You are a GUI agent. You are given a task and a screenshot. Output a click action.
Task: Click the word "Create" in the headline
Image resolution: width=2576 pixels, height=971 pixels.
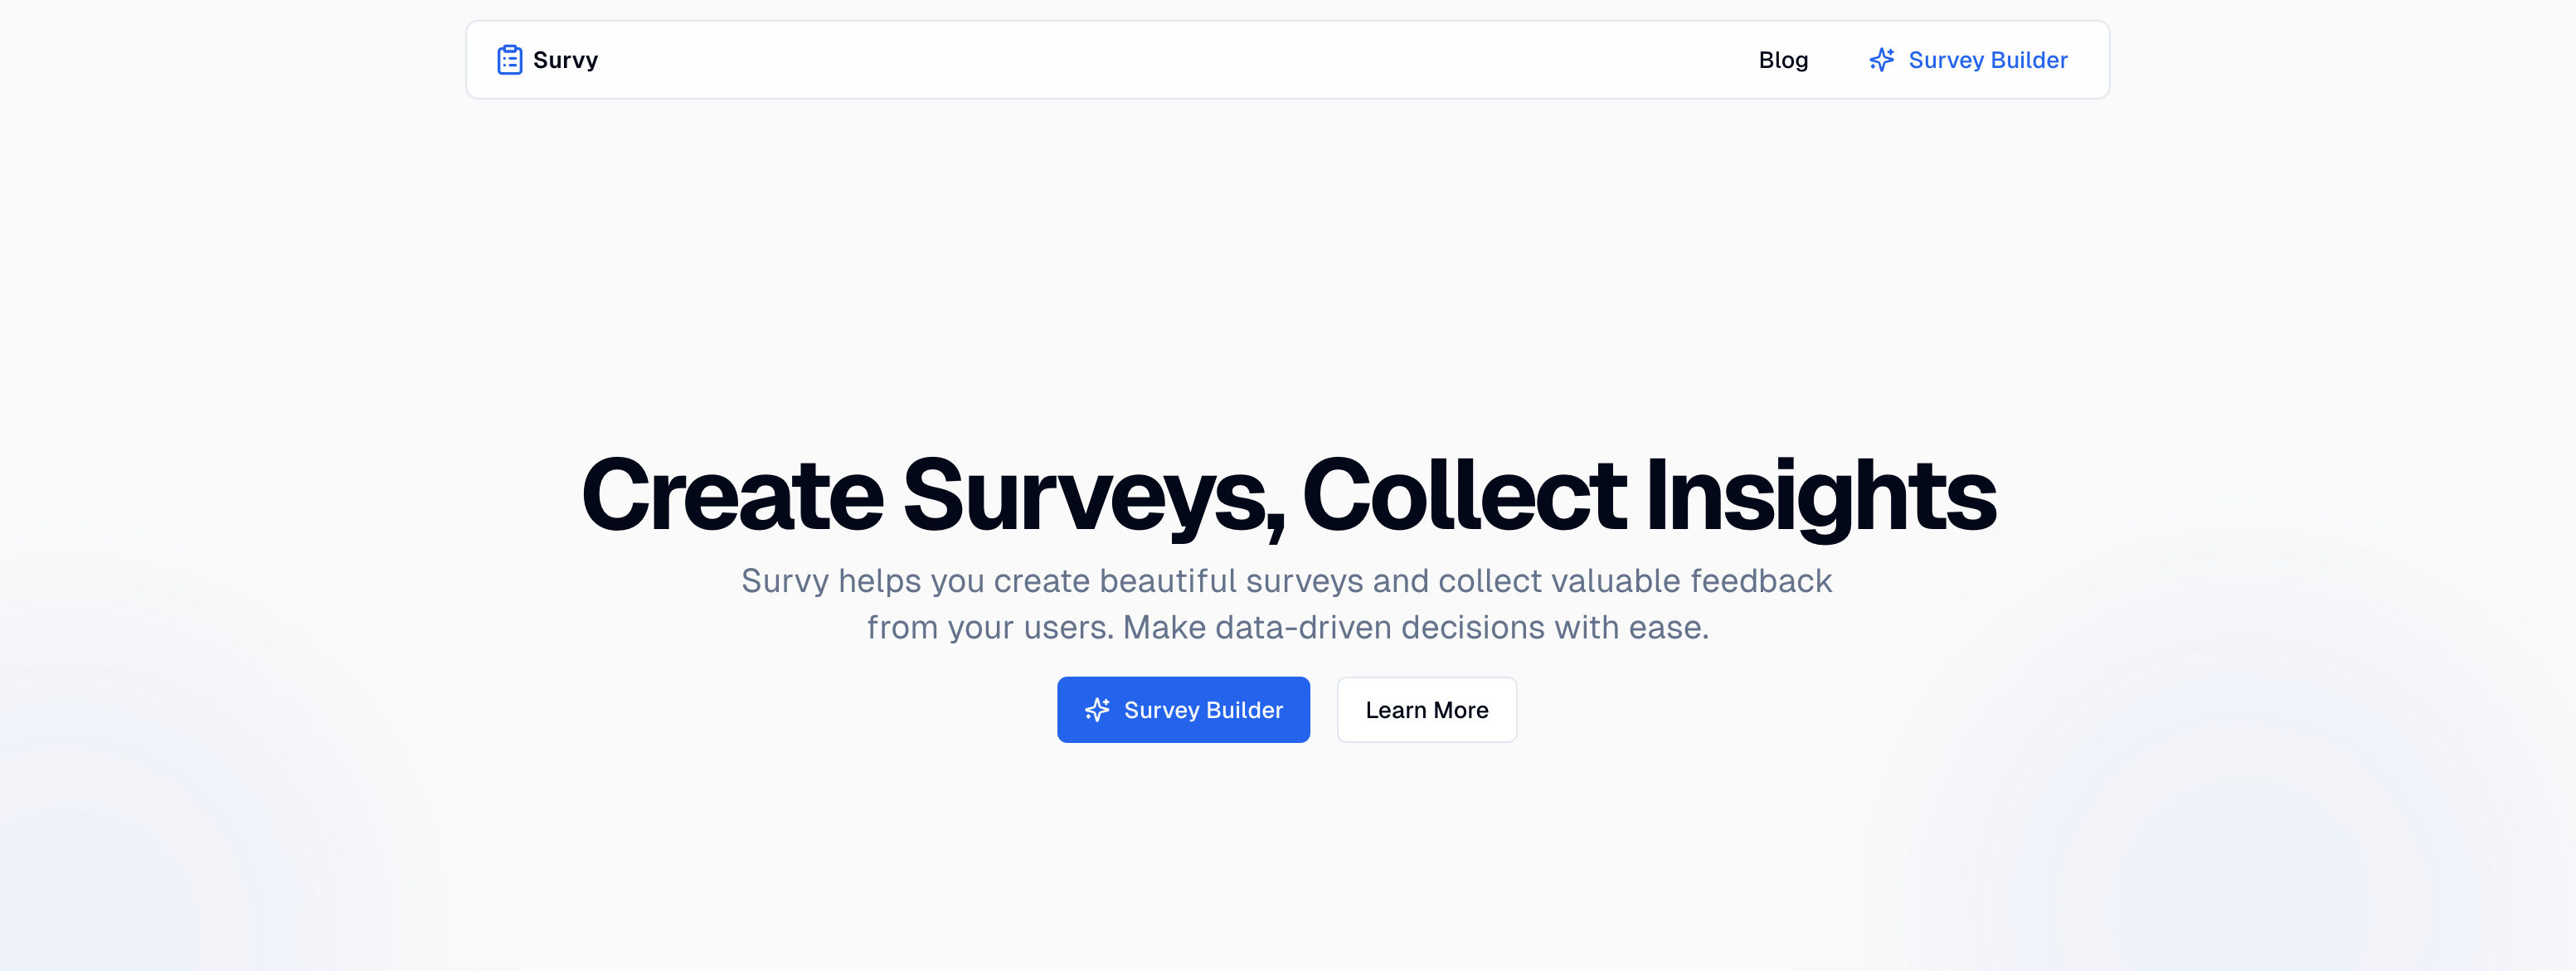point(732,495)
